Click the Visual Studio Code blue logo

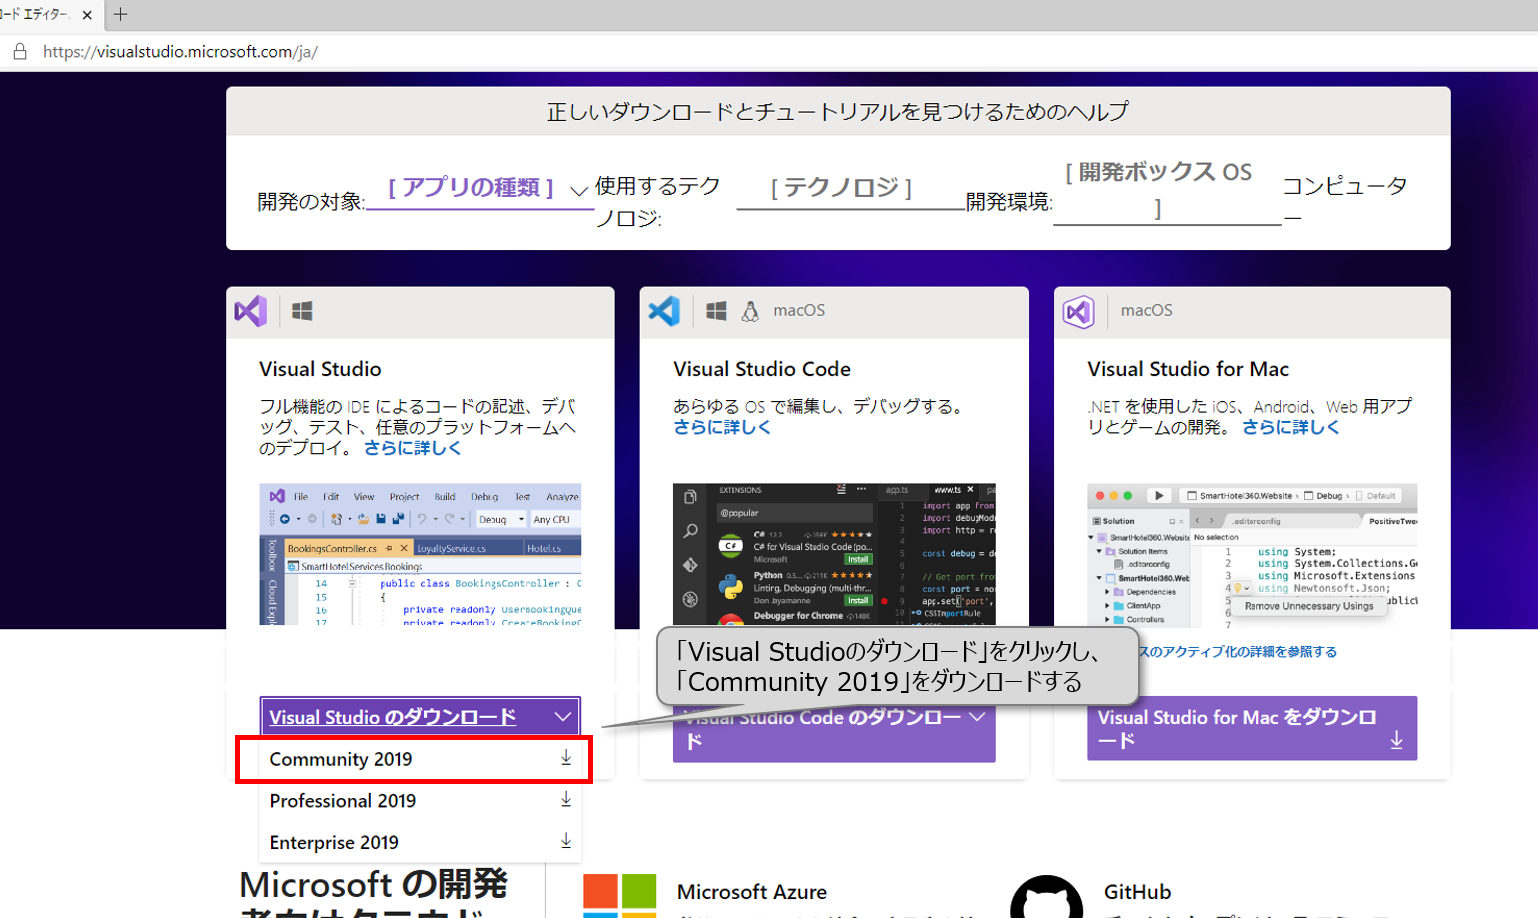tap(664, 311)
